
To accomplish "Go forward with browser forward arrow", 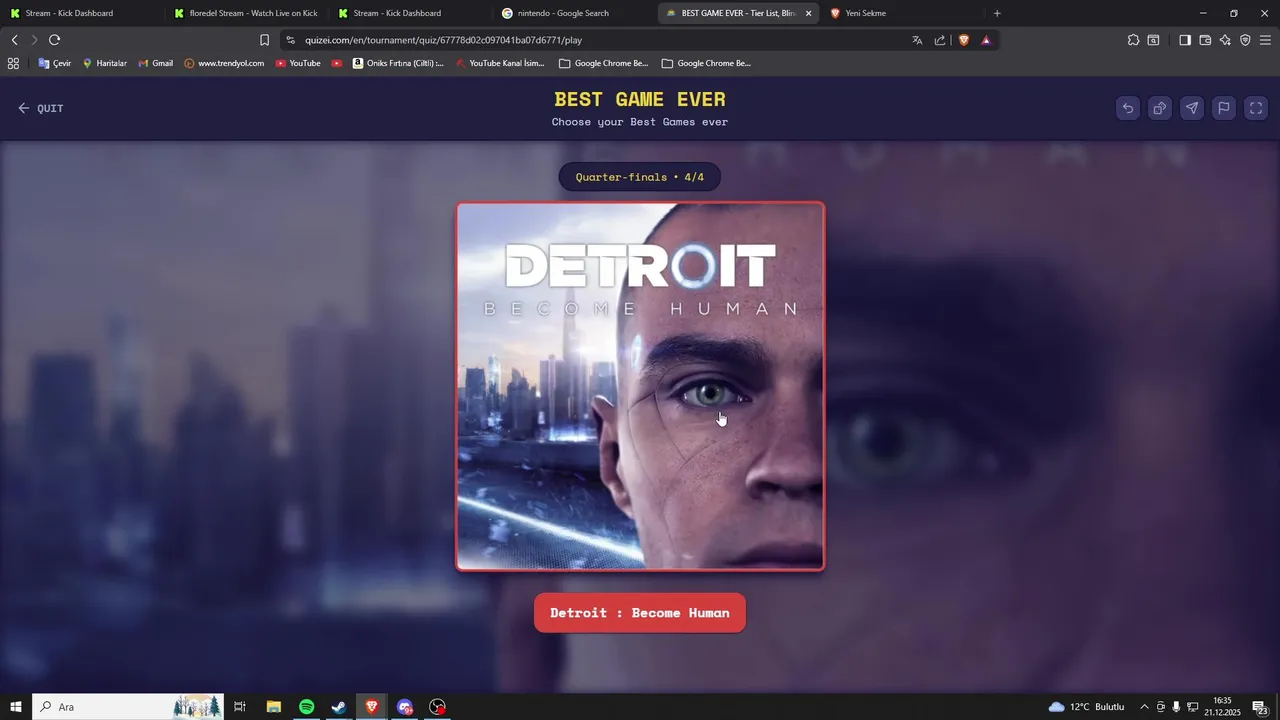I will click(34, 40).
